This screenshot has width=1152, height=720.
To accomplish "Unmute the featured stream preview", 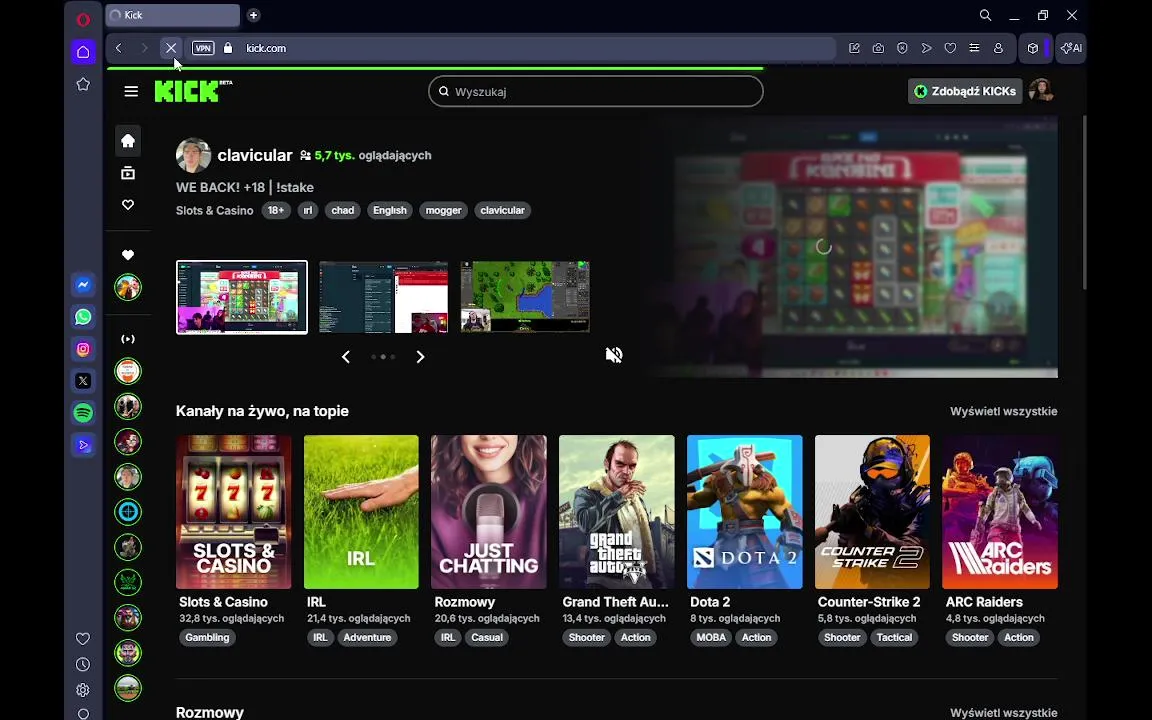I will 613,355.
